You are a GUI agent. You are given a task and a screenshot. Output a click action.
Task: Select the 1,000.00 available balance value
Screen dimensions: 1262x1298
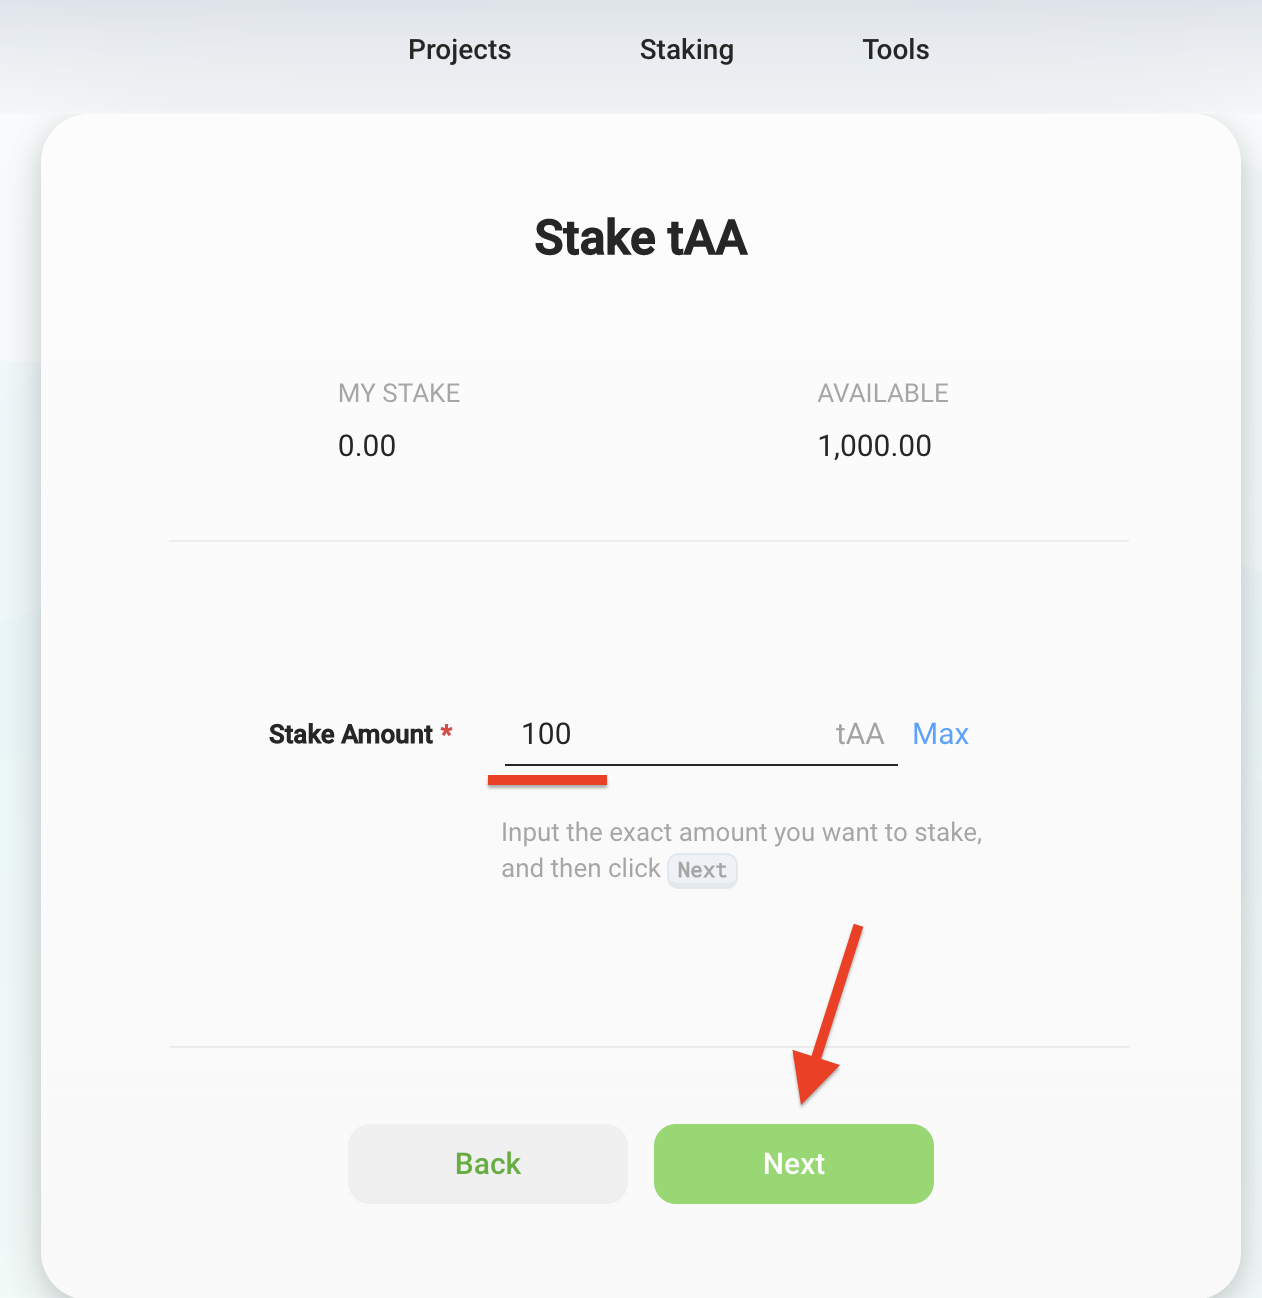(x=874, y=446)
